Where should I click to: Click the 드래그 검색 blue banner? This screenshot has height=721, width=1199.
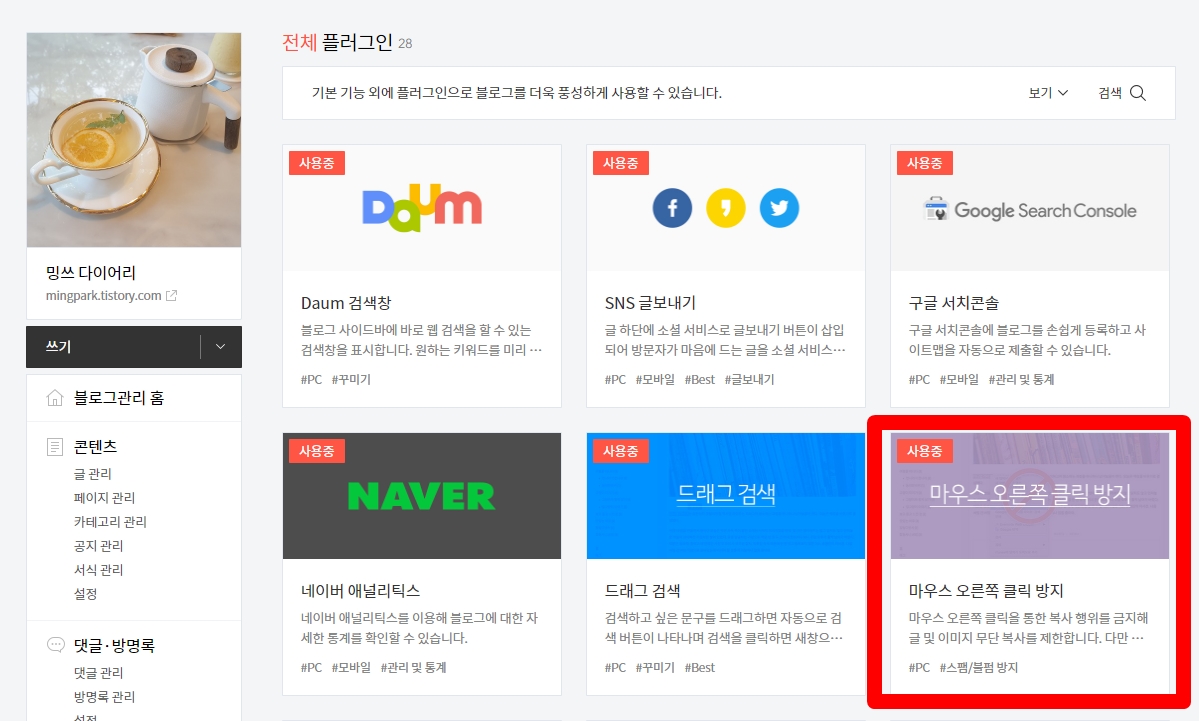click(x=726, y=496)
